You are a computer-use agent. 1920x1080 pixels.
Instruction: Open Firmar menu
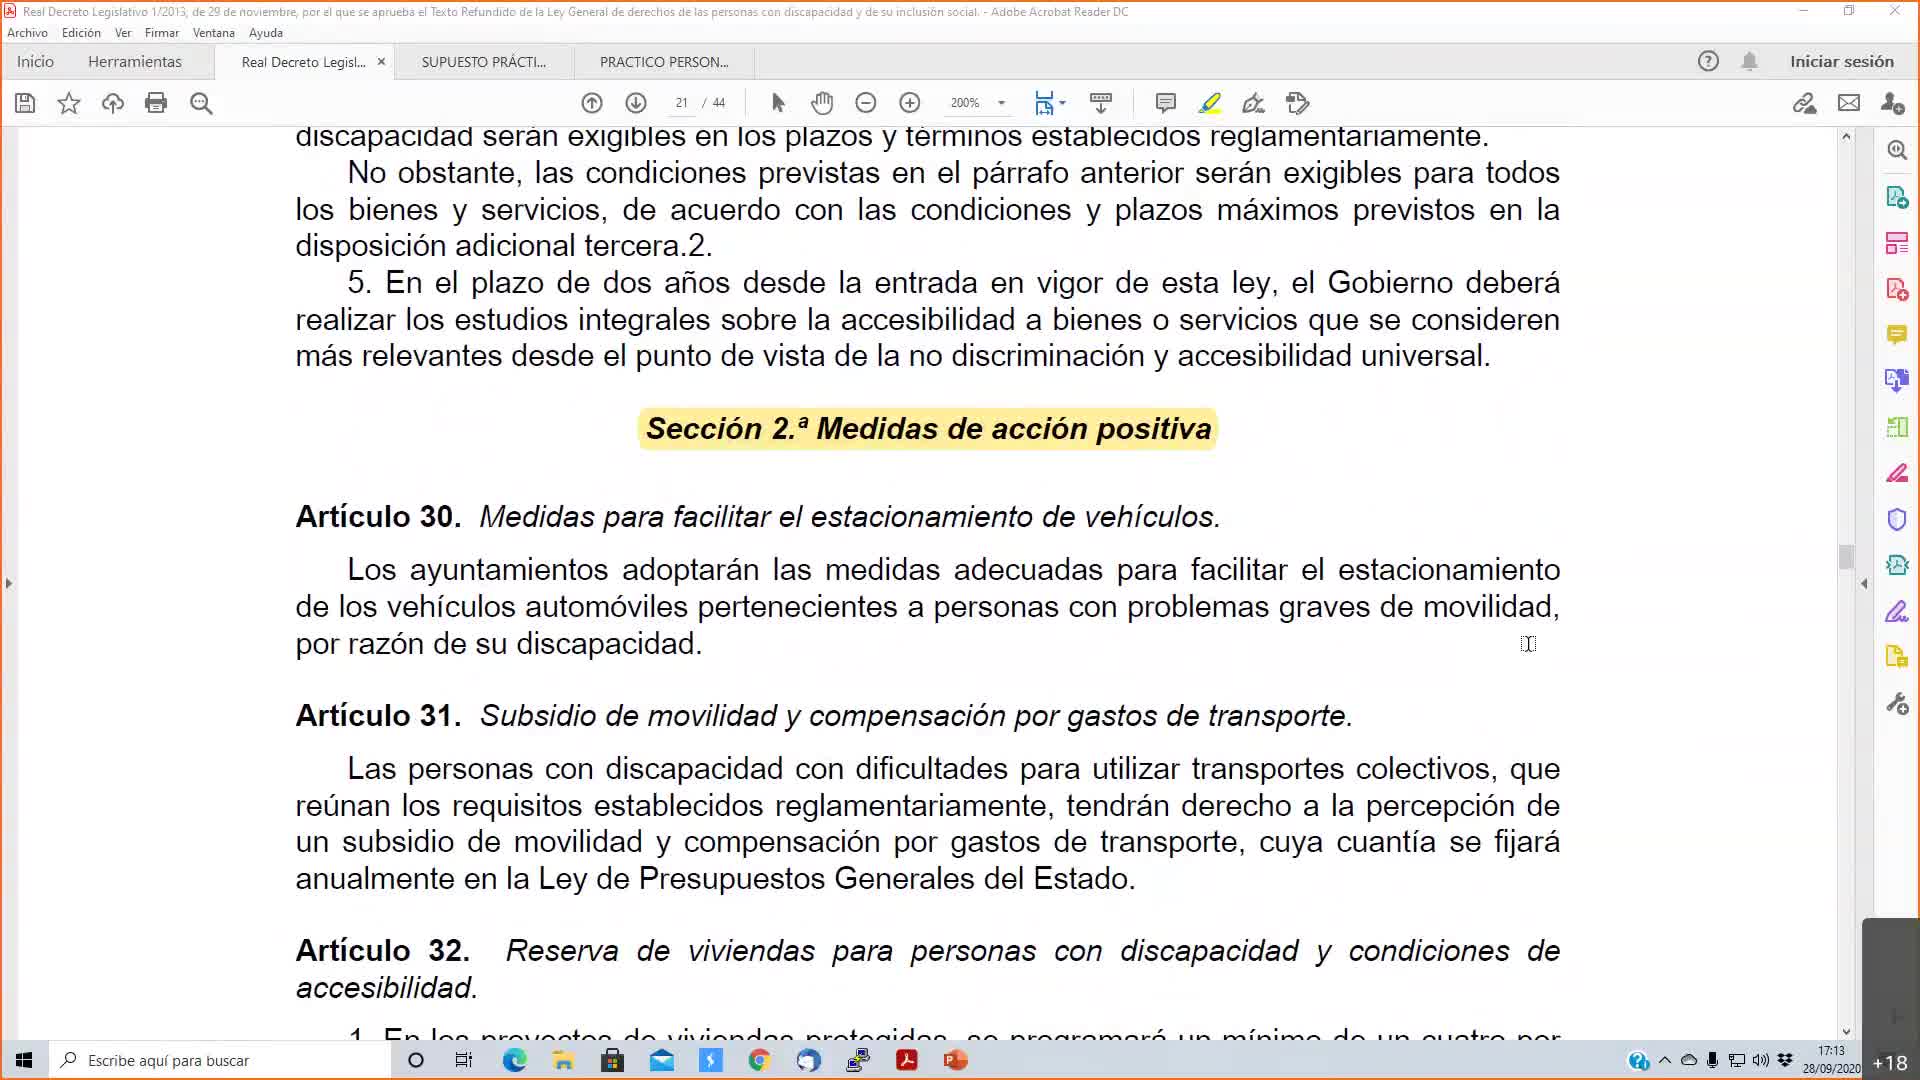pos(161,33)
